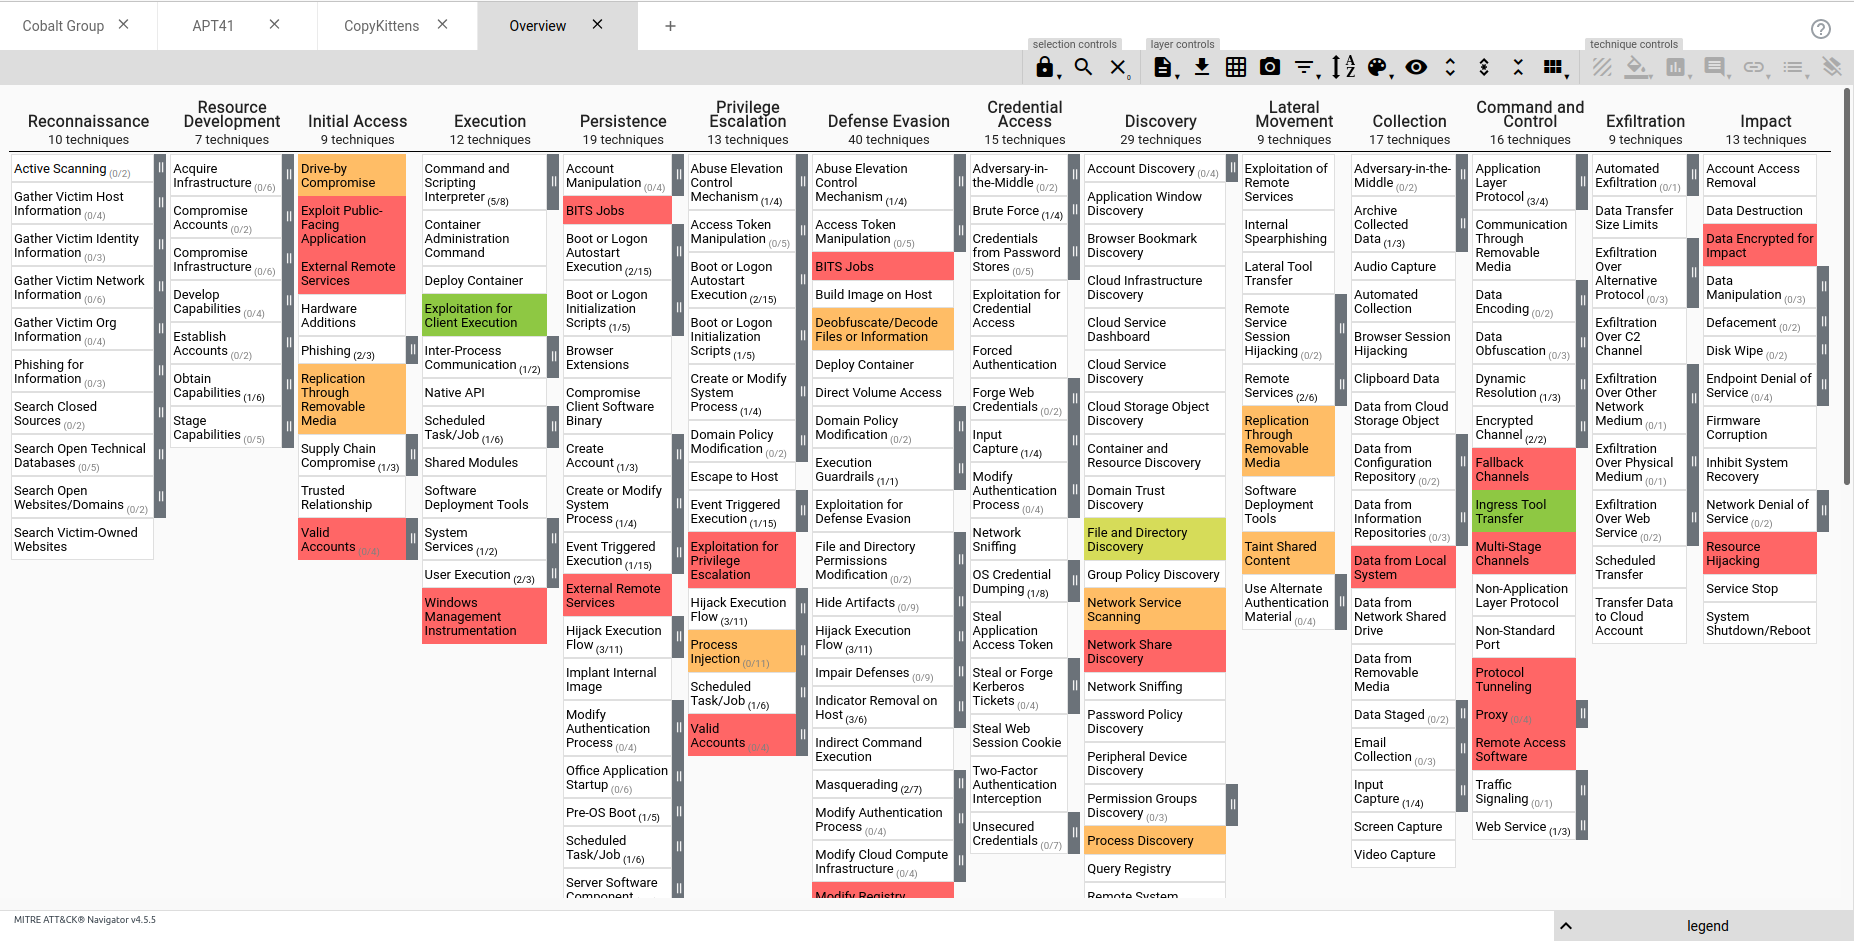
Task: Click the Impact tactic header
Action: tap(1766, 121)
